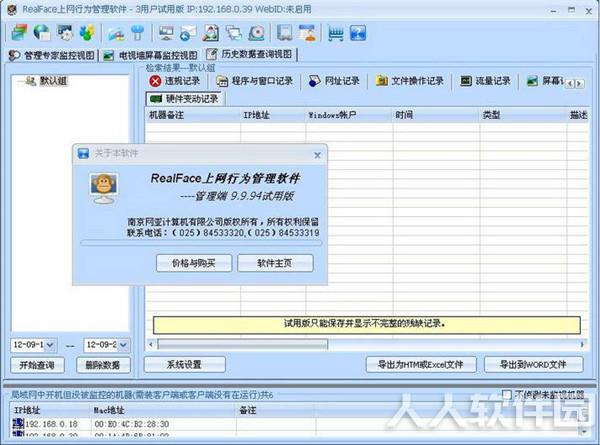The height and width of the screenshot is (445, 600).
Task: Click the picture document toolbar icon
Action: (x=211, y=33)
